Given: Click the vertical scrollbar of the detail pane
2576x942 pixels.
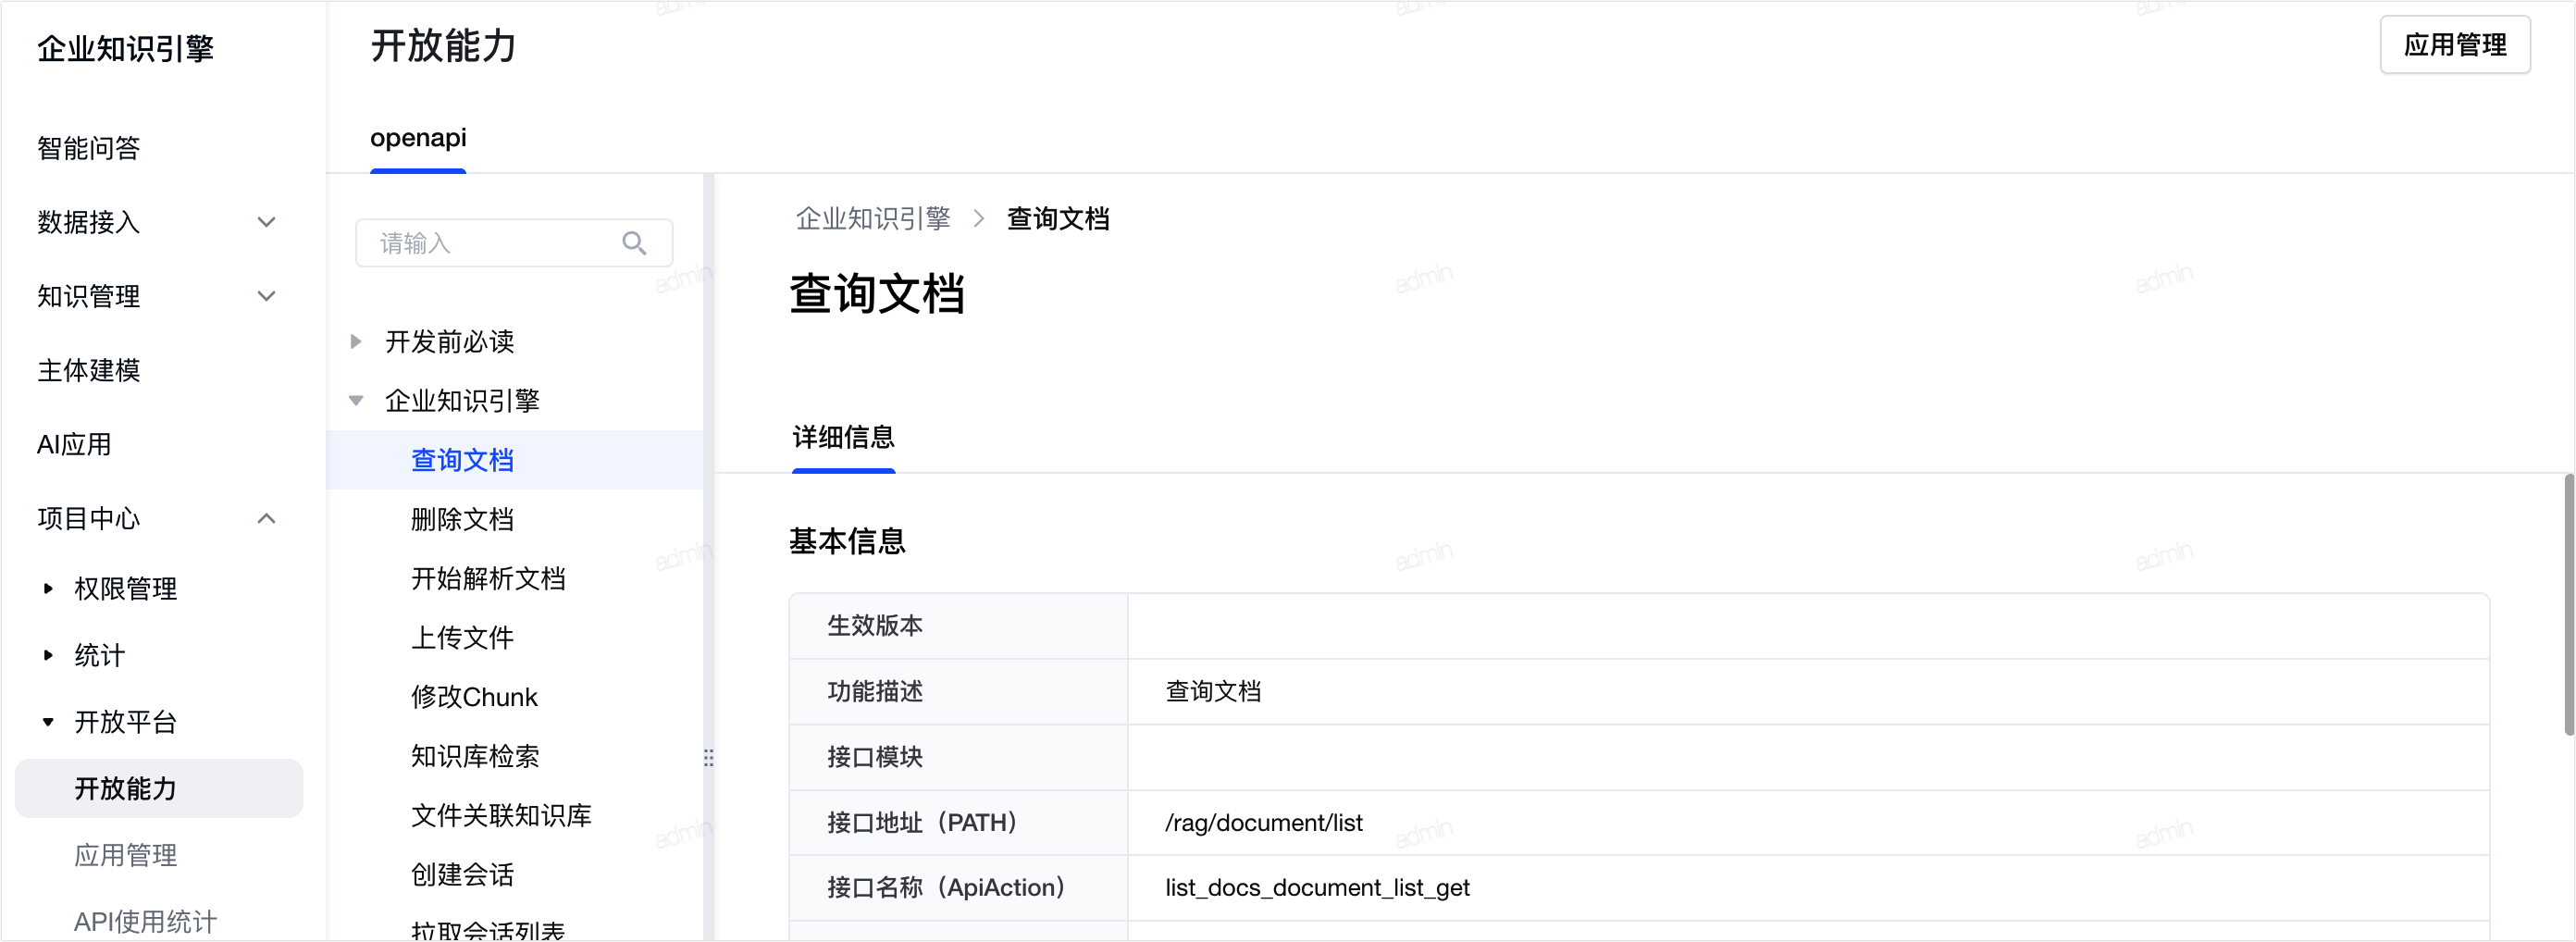Looking at the screenshot, I should (2569, 604).
